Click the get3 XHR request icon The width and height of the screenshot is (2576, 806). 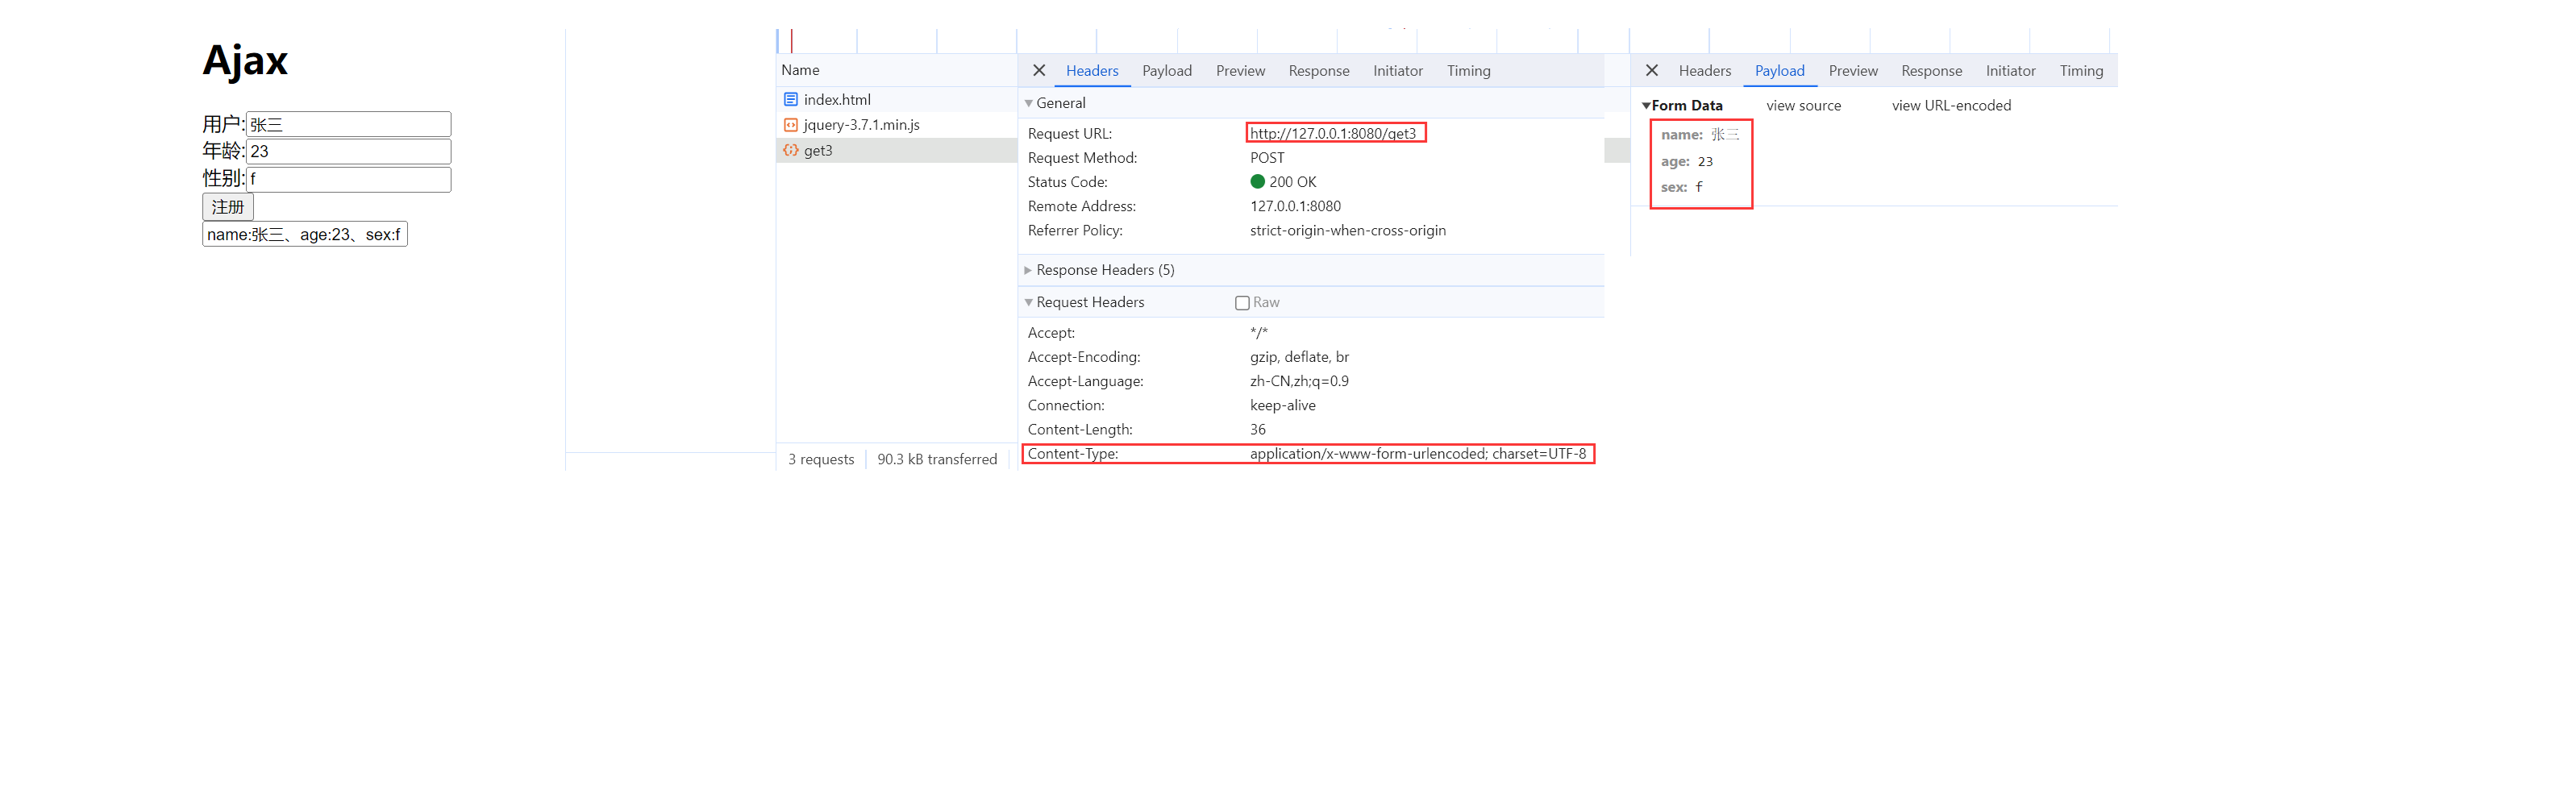pyautogui.click(x=790, y=150)
